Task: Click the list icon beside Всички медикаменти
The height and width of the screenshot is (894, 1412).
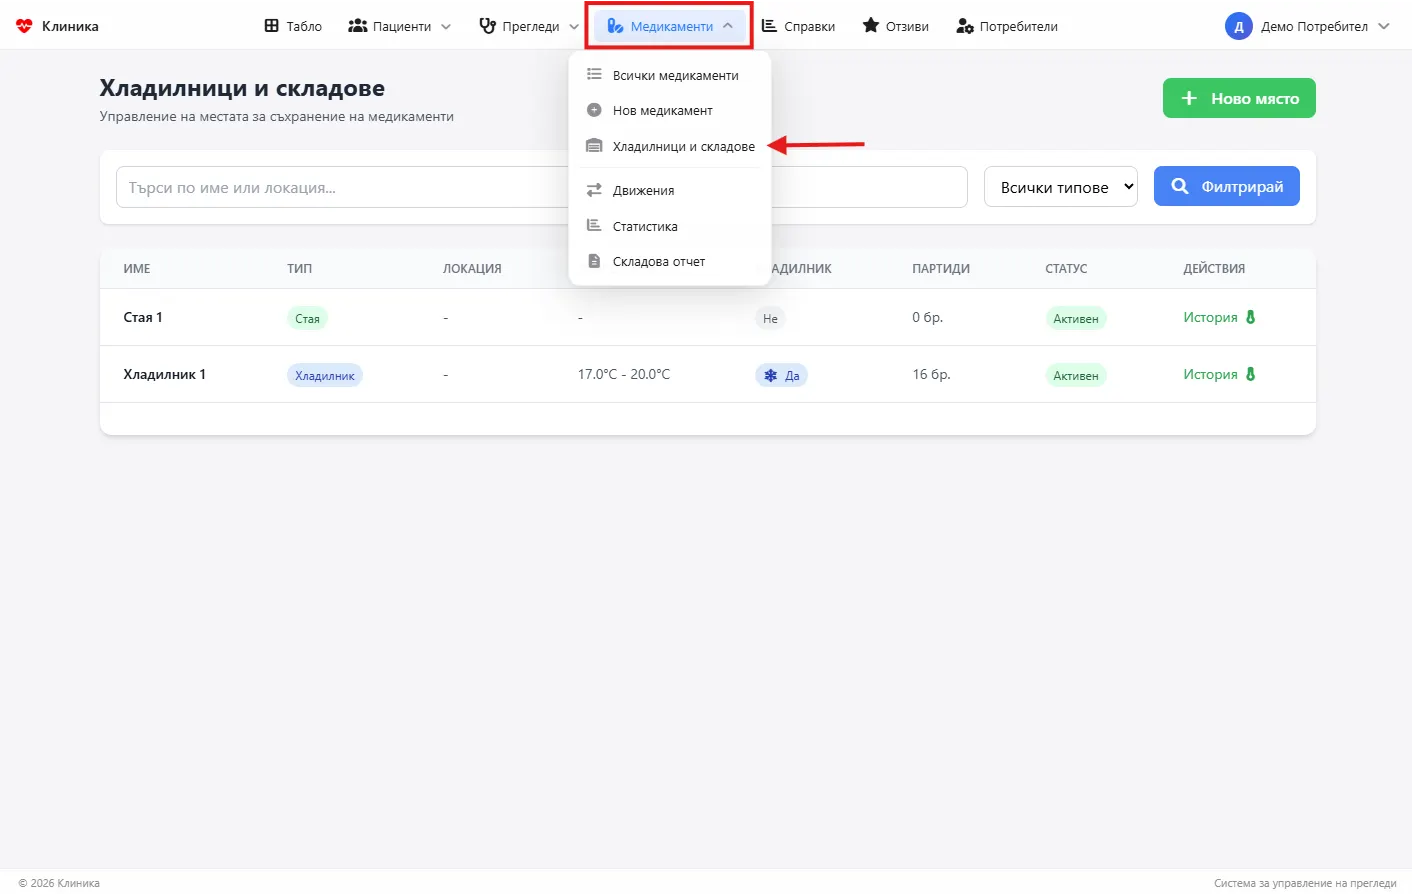Action: point(594,75)
